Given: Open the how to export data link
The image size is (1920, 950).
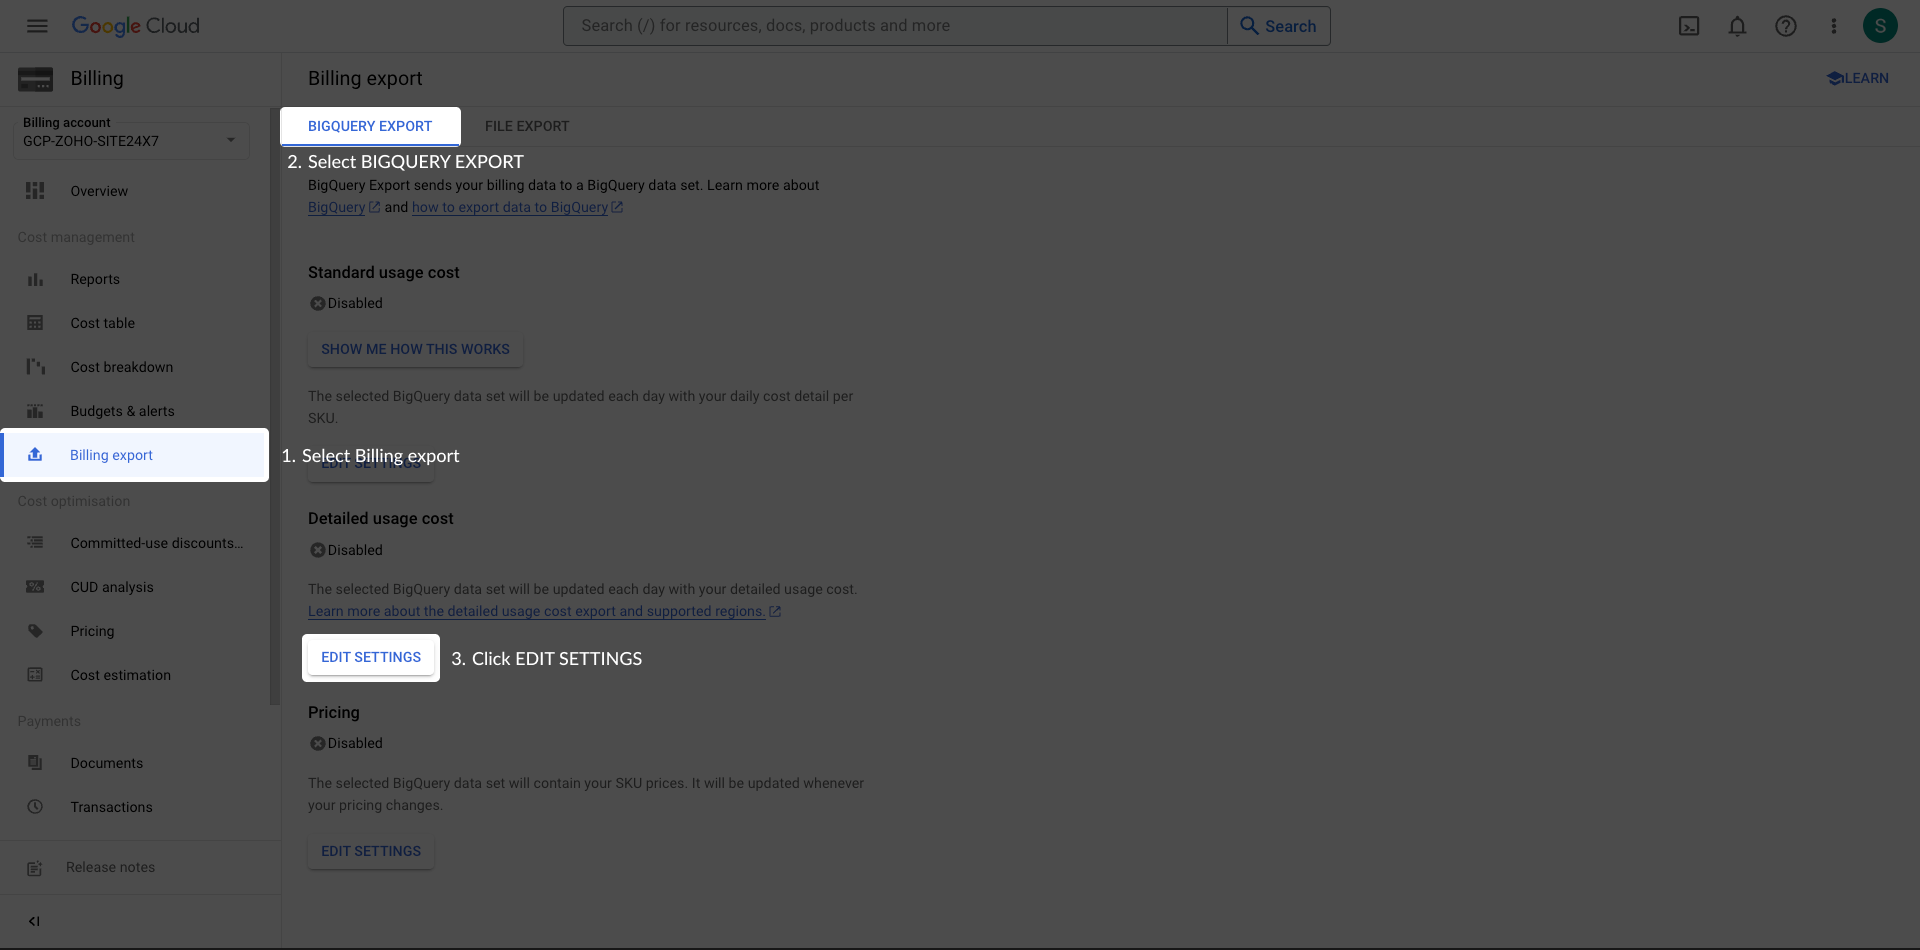Looking at the screenshot, I should tap(511, 207).
